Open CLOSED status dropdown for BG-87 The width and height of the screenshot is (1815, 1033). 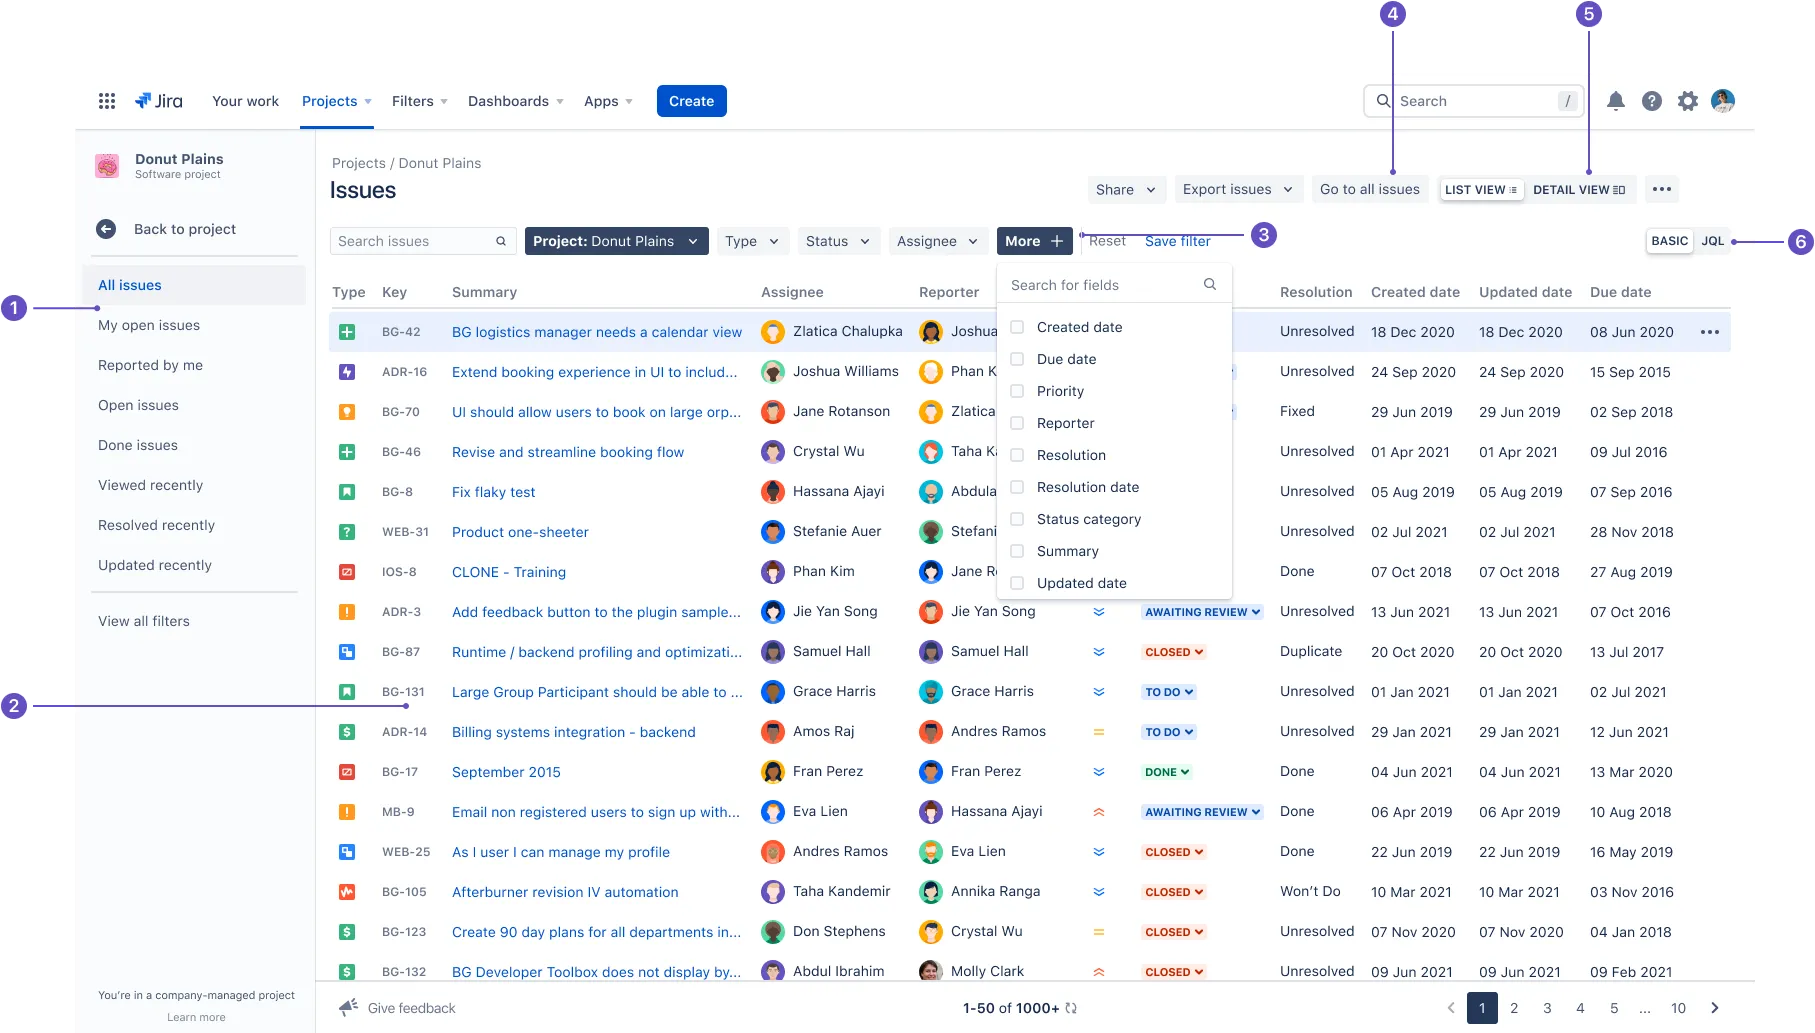(1174, 652)
